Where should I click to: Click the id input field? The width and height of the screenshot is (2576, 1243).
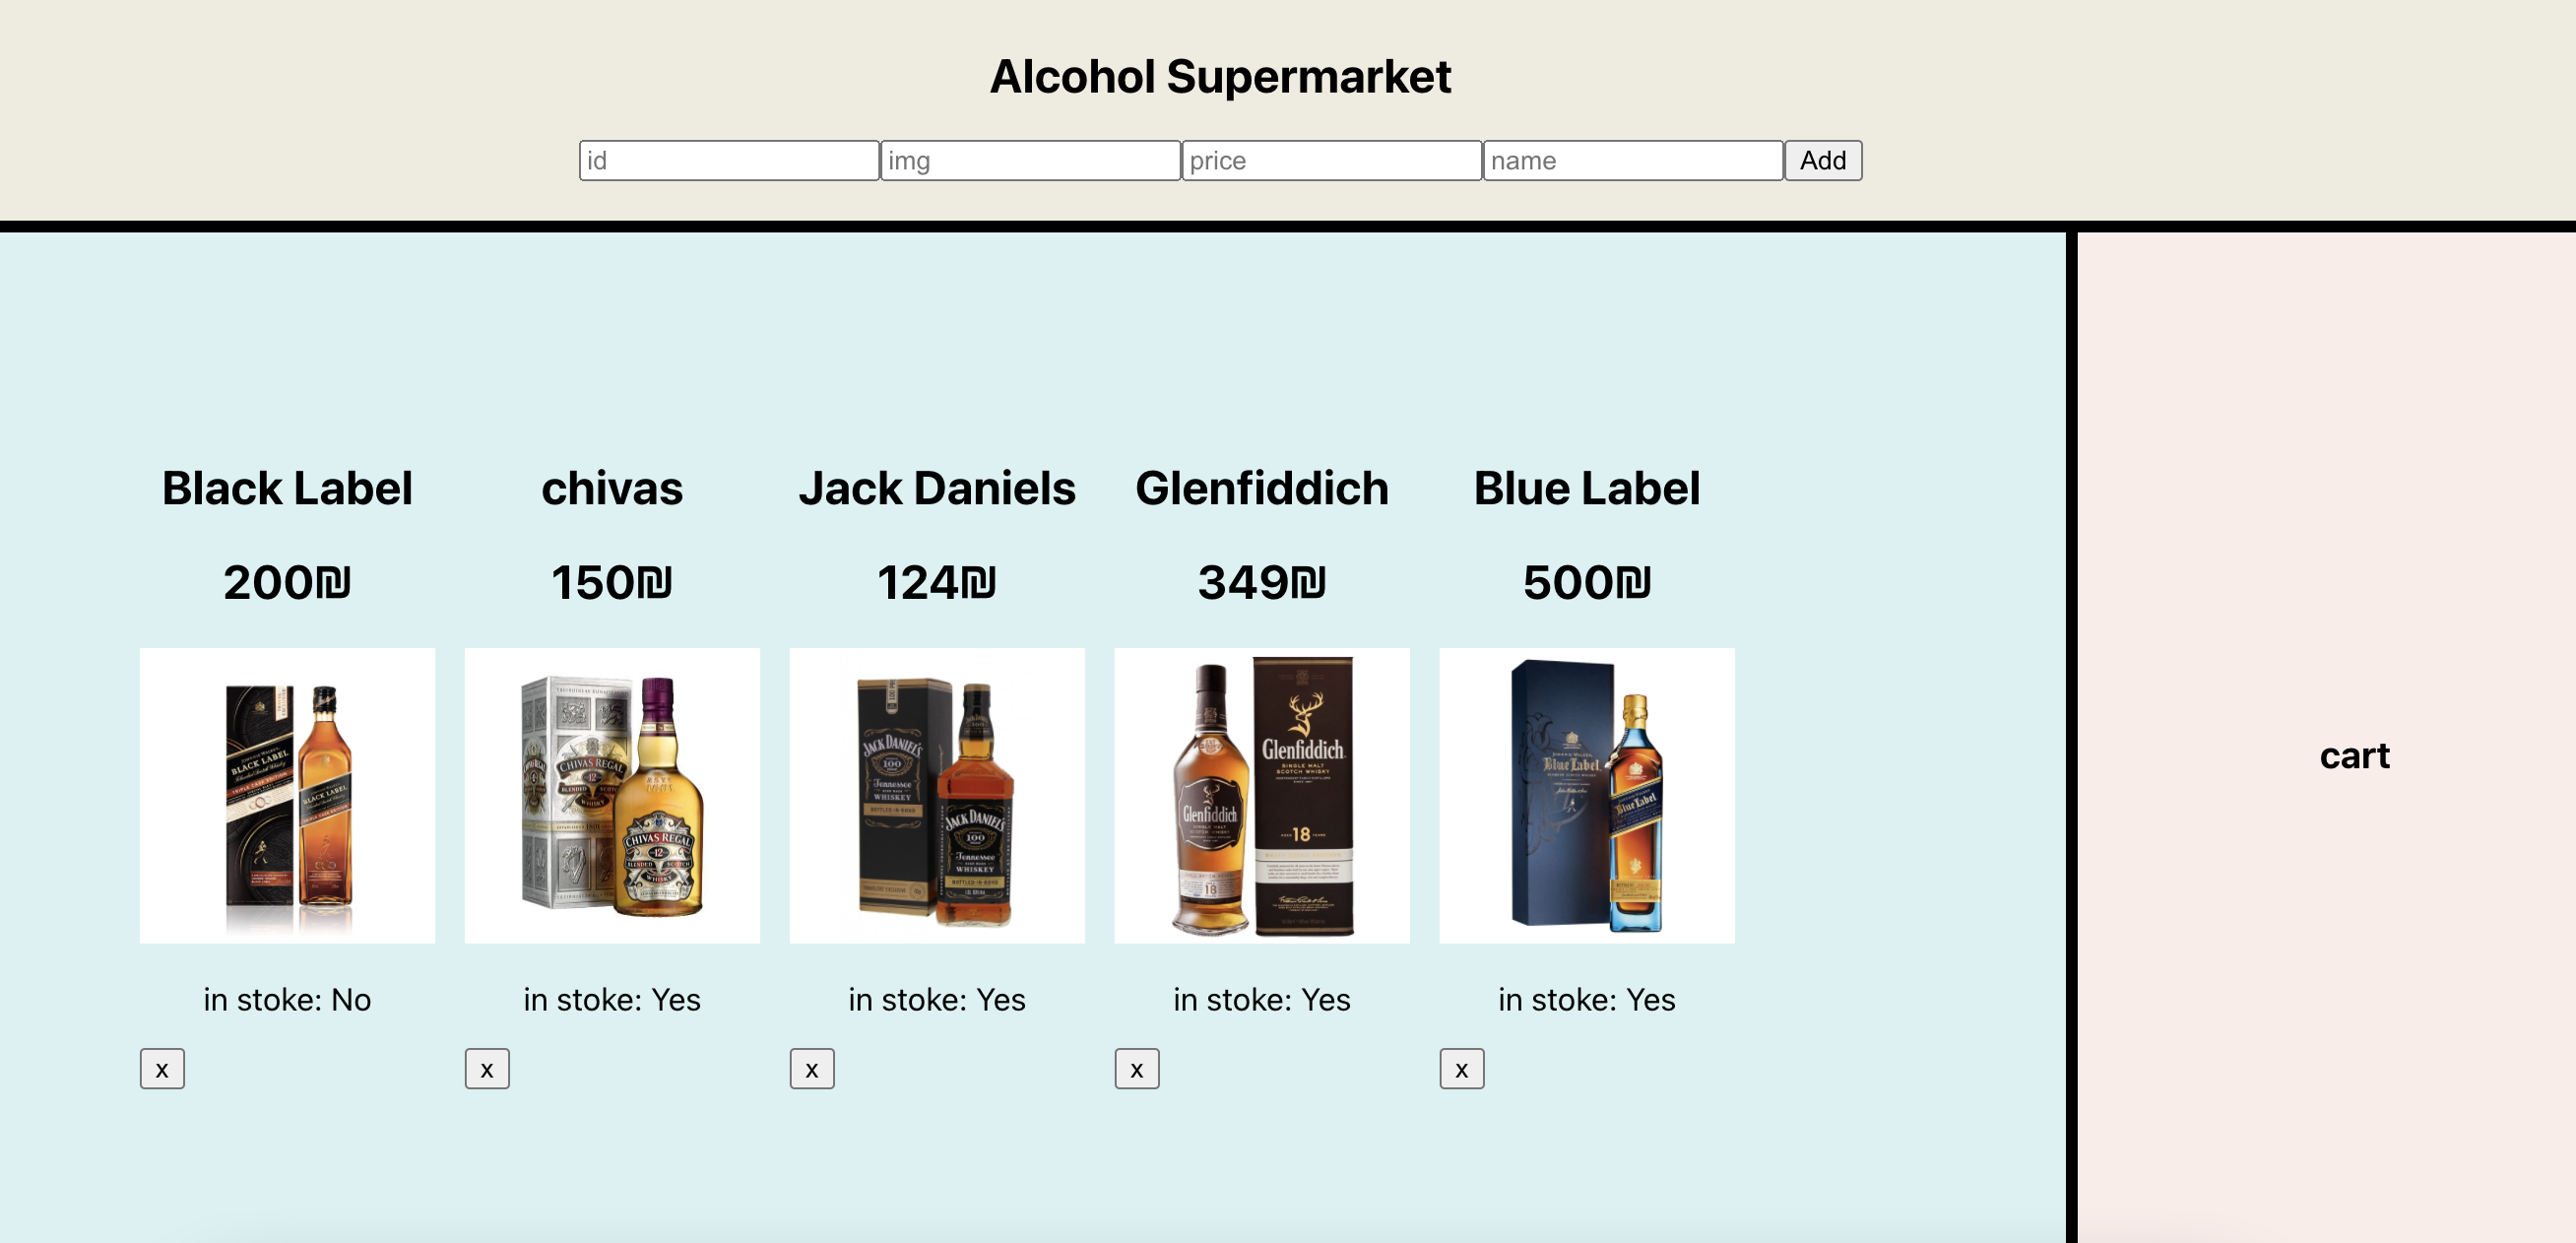point(729,160)
